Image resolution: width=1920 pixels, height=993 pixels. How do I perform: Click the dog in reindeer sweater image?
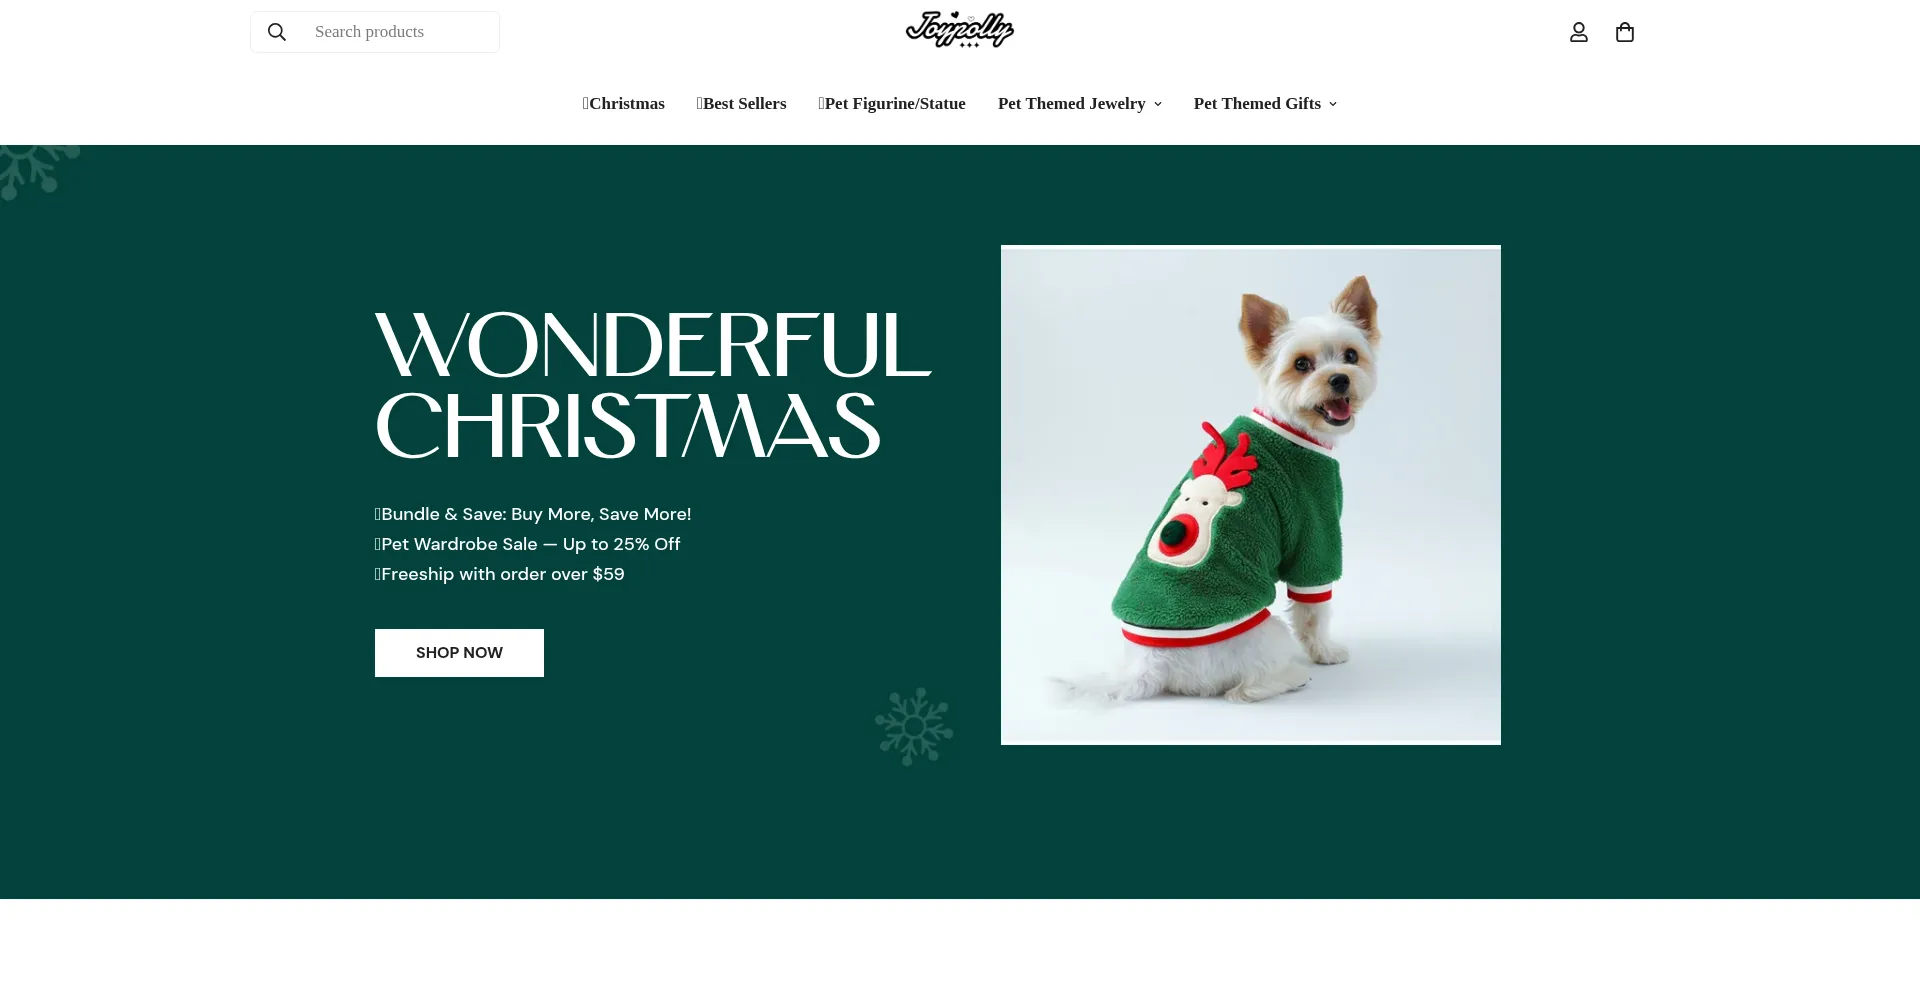click(1251, 495)
